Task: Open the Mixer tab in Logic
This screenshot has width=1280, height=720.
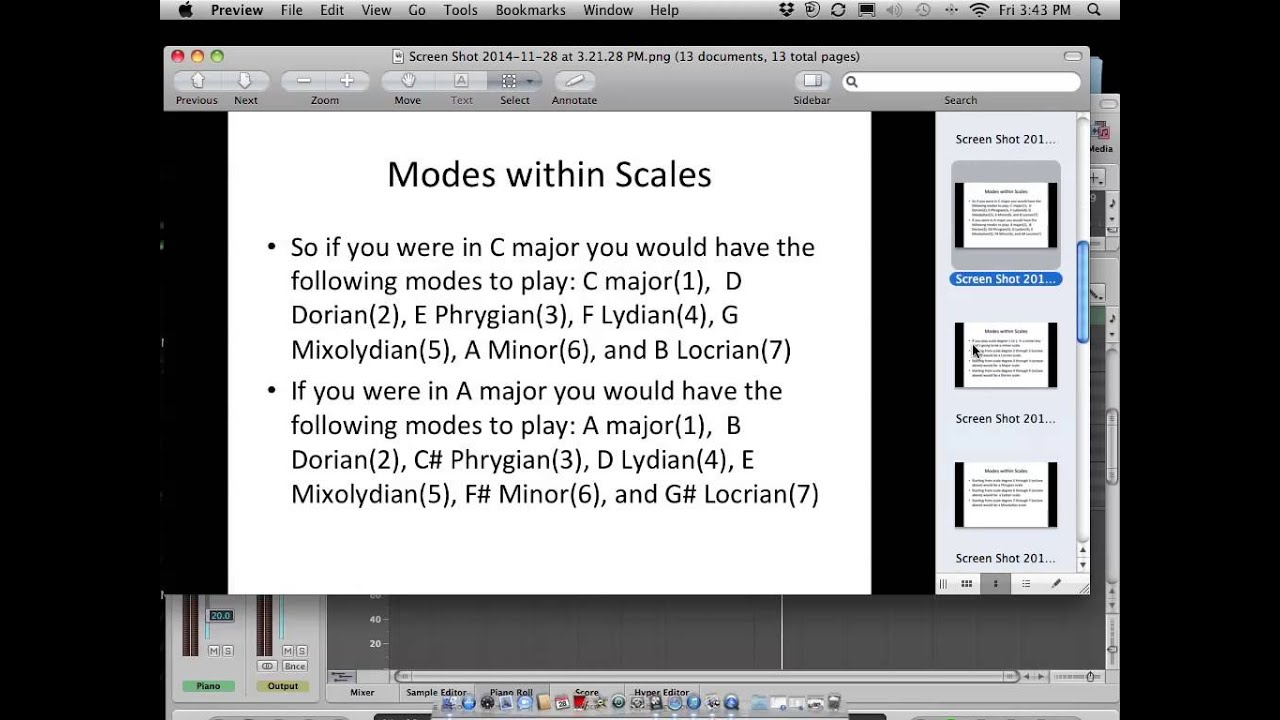Action: [x=362, y=692]
